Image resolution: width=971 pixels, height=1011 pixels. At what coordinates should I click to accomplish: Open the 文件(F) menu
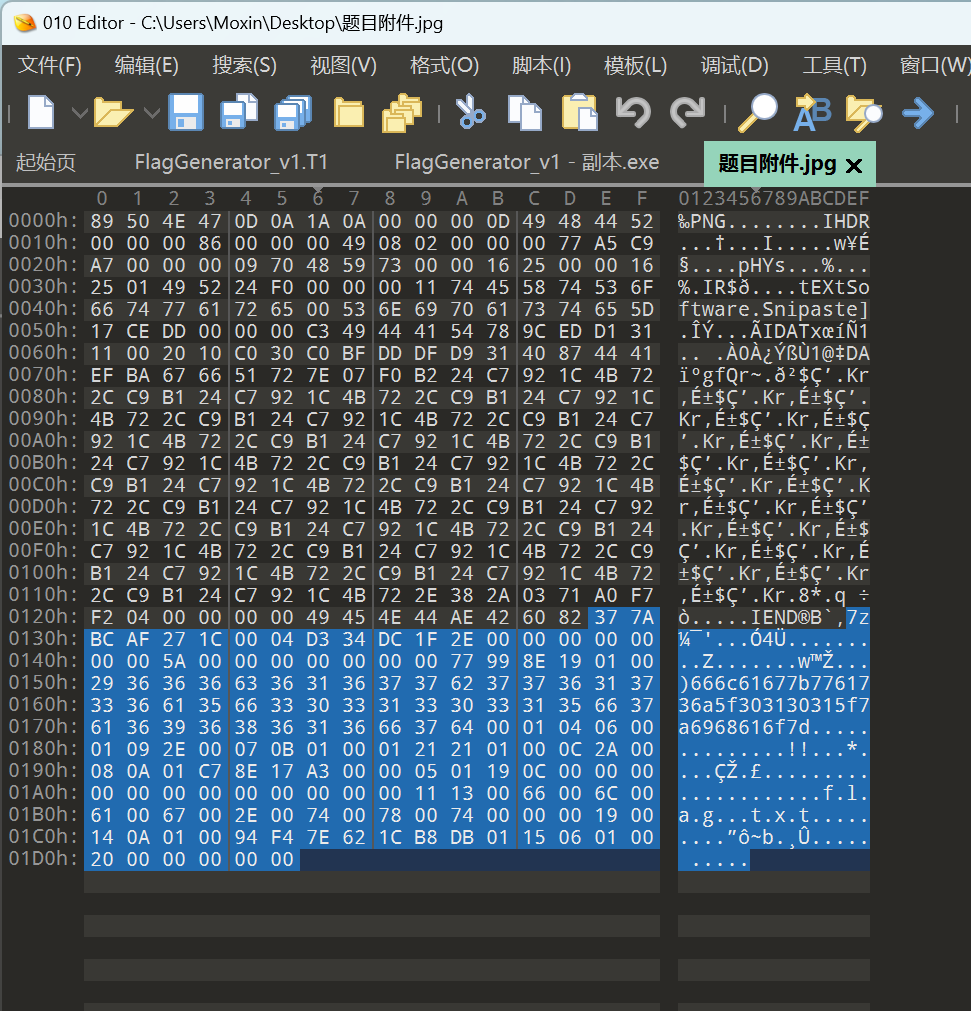50,65
